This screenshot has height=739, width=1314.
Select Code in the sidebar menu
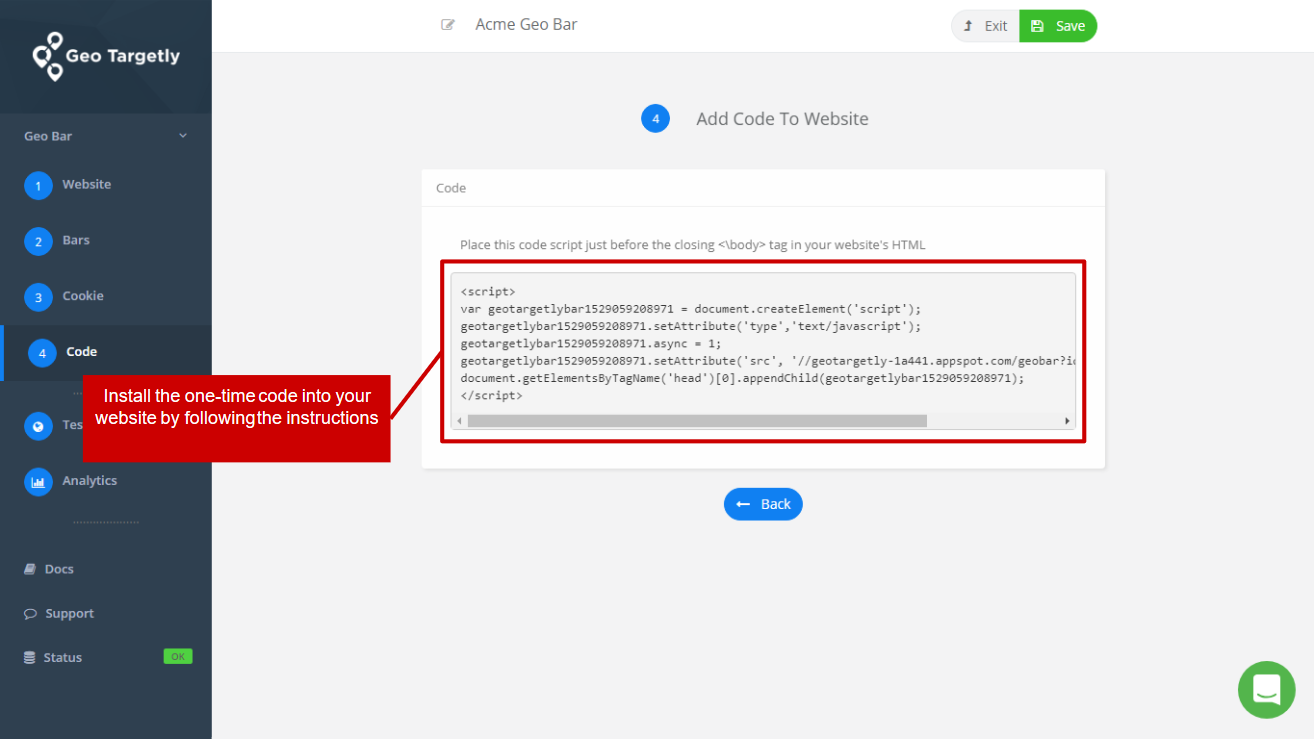[x=80, y=351]
